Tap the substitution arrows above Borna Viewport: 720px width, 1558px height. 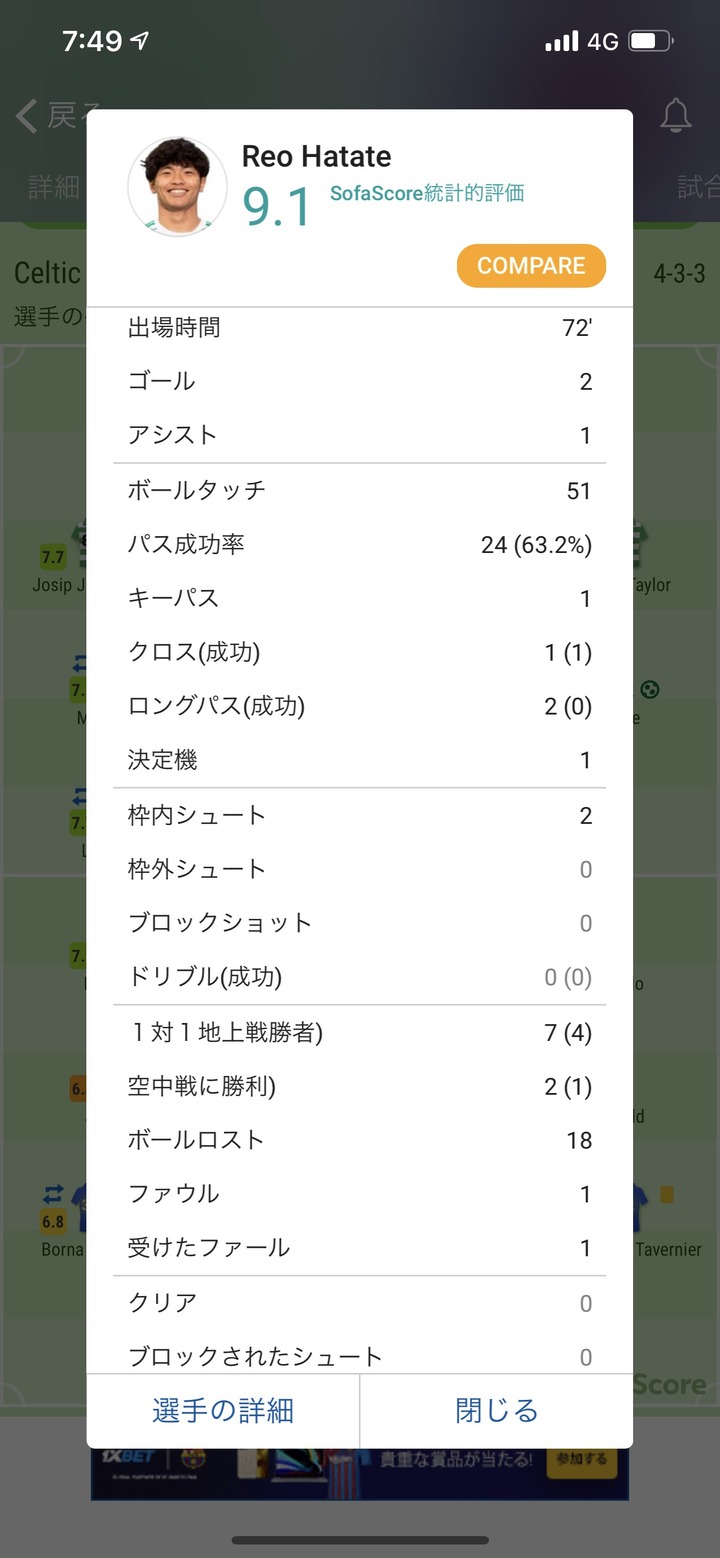coord(53,1194)
